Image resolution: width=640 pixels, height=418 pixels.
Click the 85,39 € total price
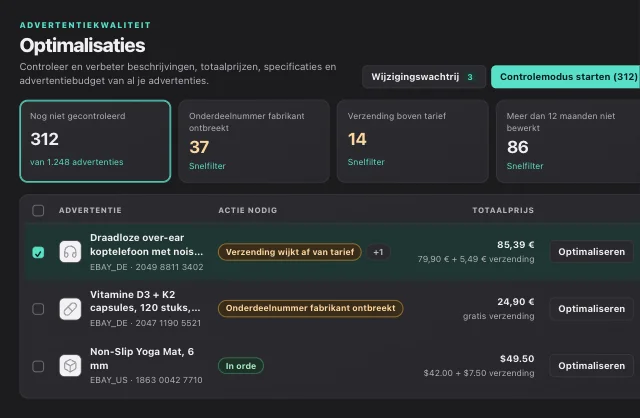click(x=516, y=245)
